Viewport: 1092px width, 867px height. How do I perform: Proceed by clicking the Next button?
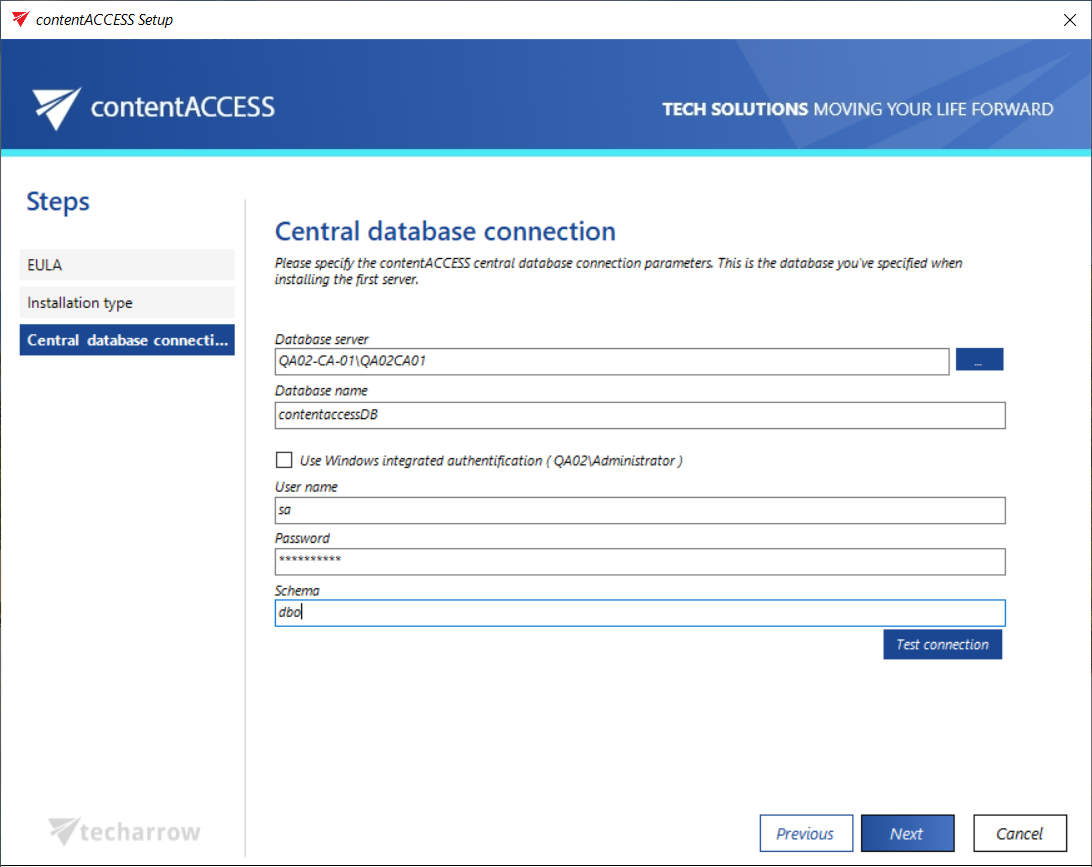coord(907,834)
